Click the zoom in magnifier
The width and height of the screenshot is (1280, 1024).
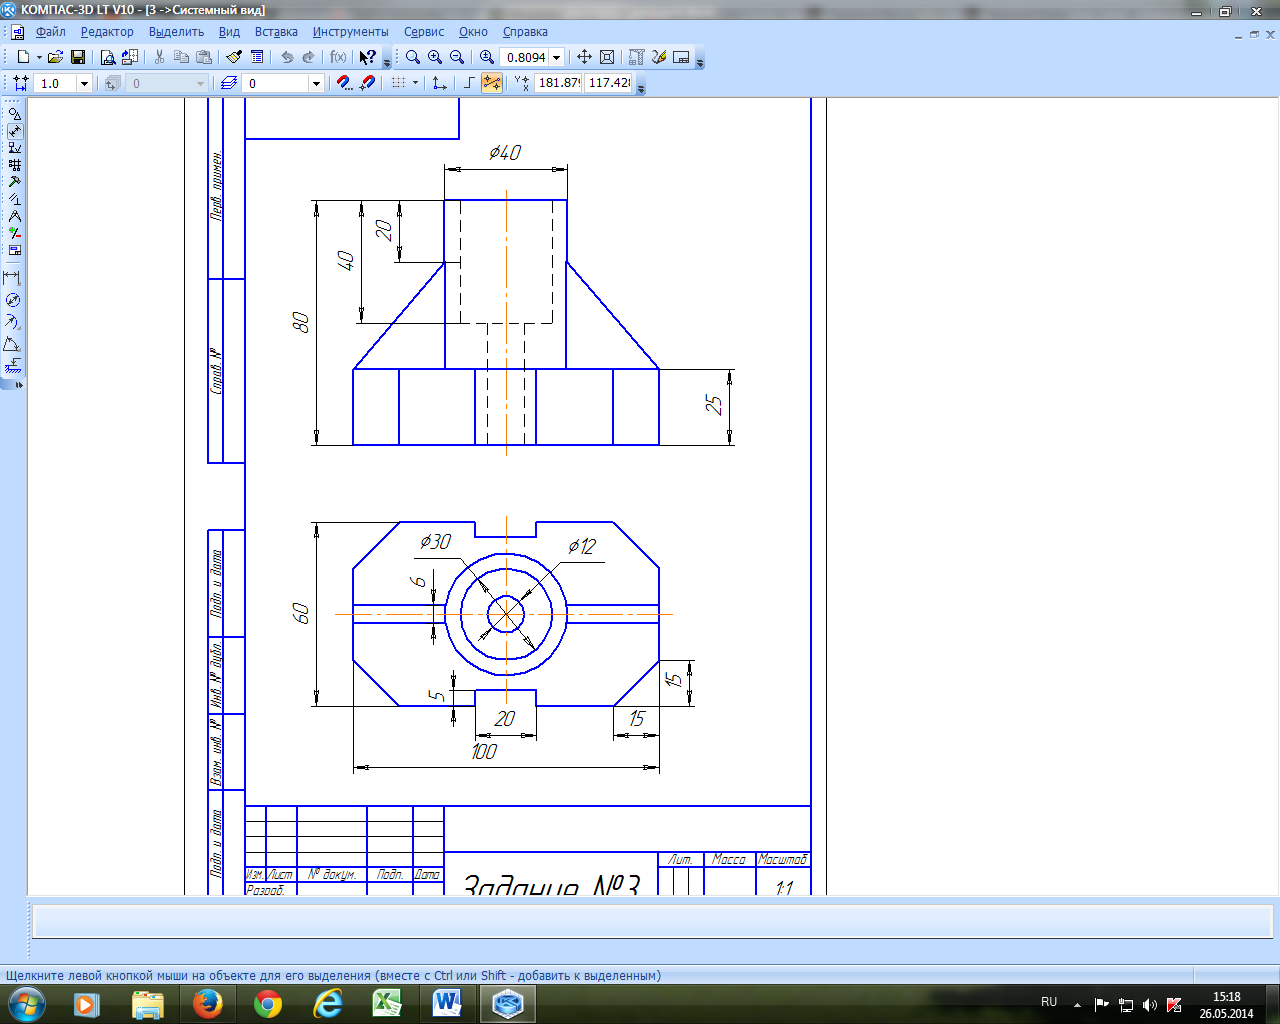point(435,57)
